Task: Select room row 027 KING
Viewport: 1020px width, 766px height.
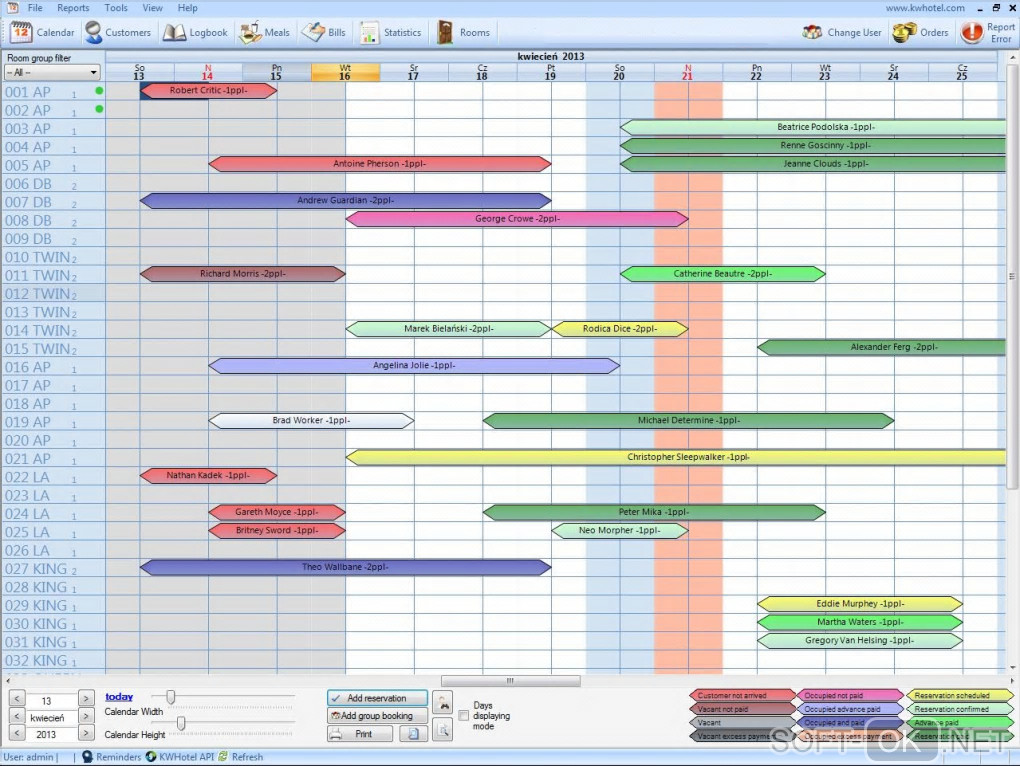Action: (53, 569)
